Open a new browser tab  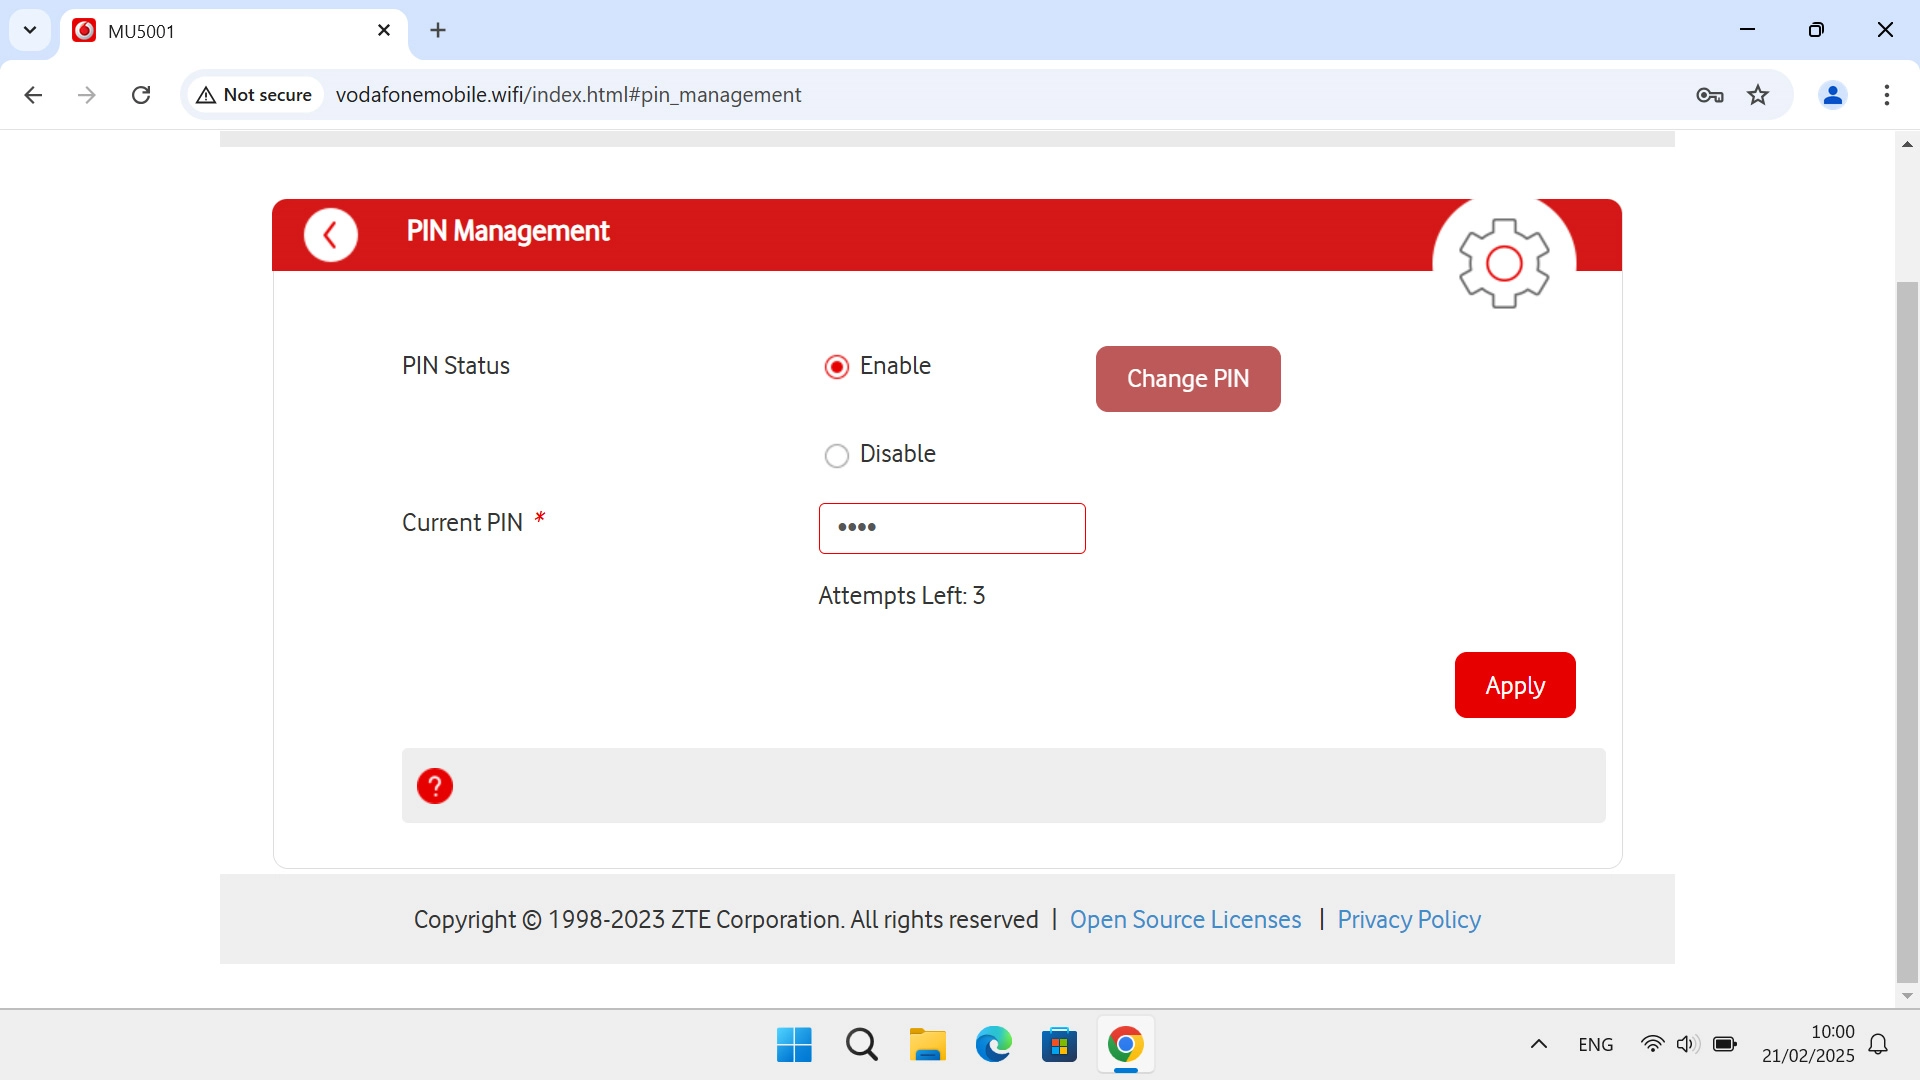tap(438, 30)
